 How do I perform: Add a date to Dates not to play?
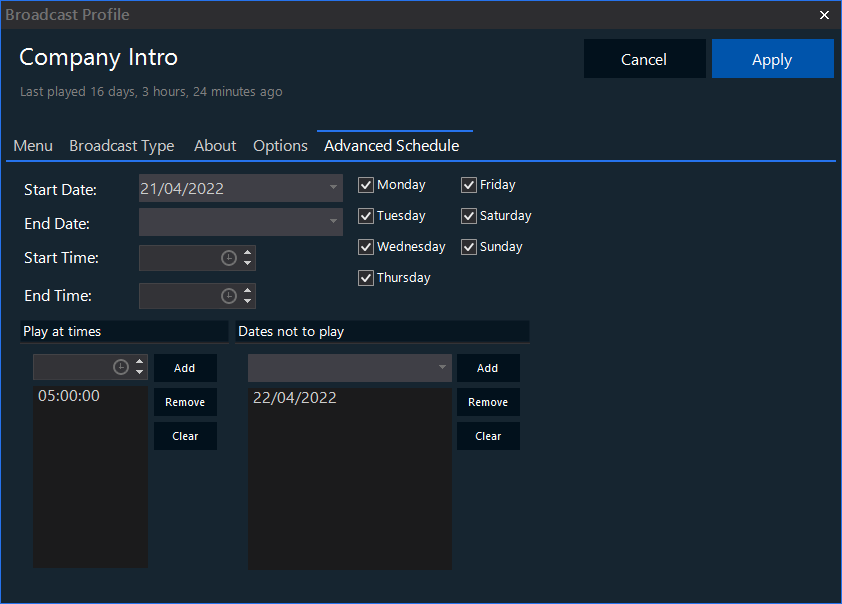(x=488, y=368)
